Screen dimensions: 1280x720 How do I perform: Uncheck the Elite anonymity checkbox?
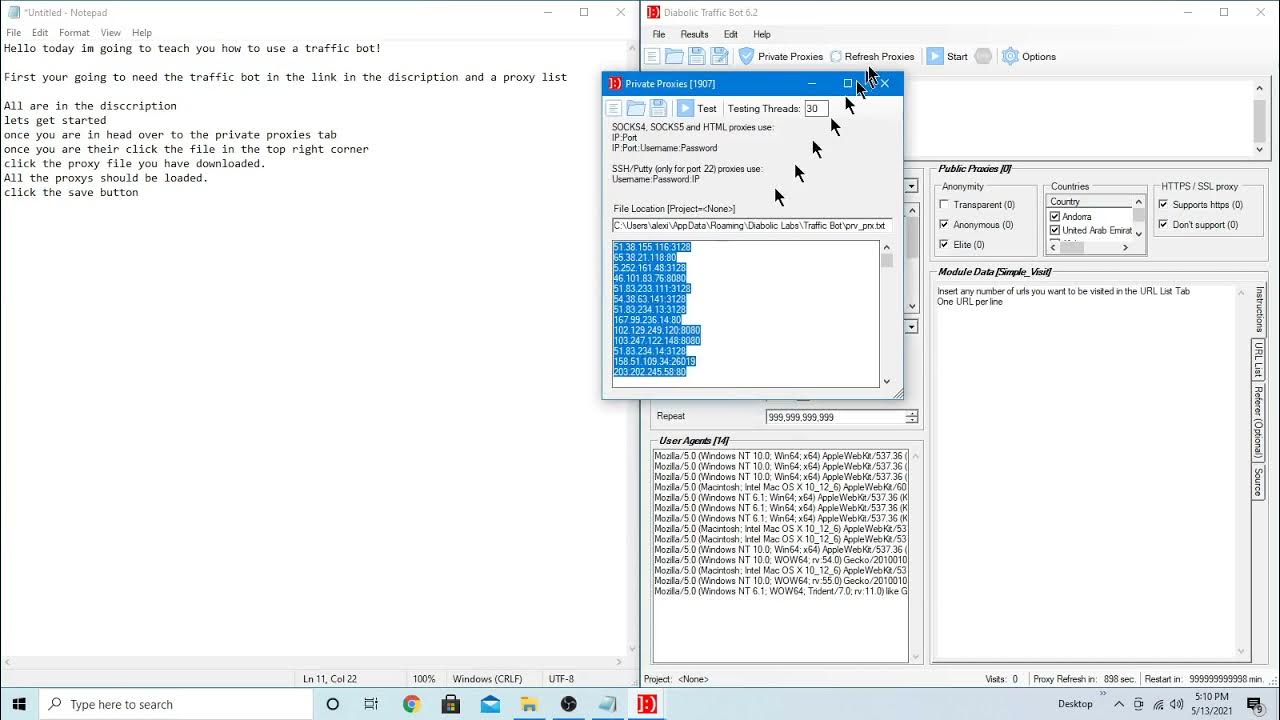(944, 244)
